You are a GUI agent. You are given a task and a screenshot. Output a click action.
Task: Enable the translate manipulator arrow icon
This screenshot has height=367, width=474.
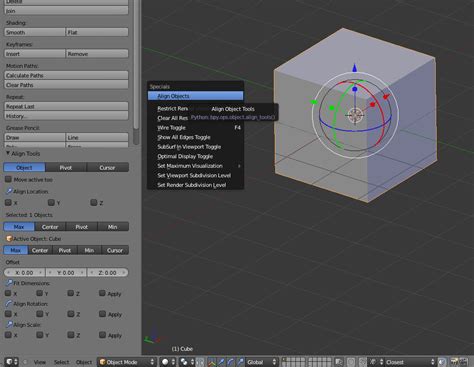click(x=221, y=362)
